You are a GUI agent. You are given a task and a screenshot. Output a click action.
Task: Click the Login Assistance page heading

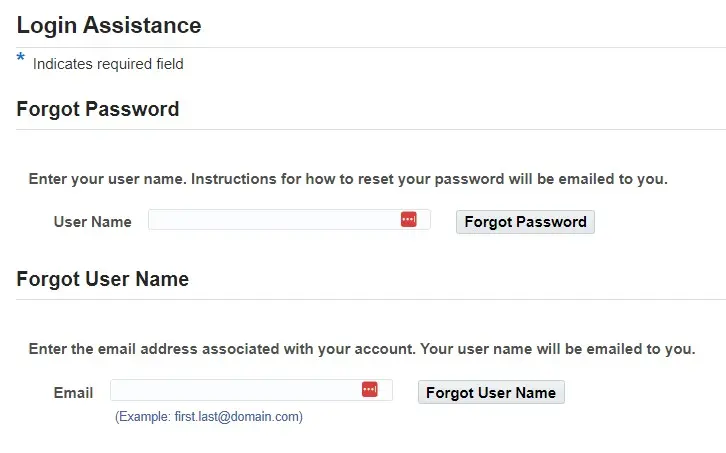(x=109, y=25)
